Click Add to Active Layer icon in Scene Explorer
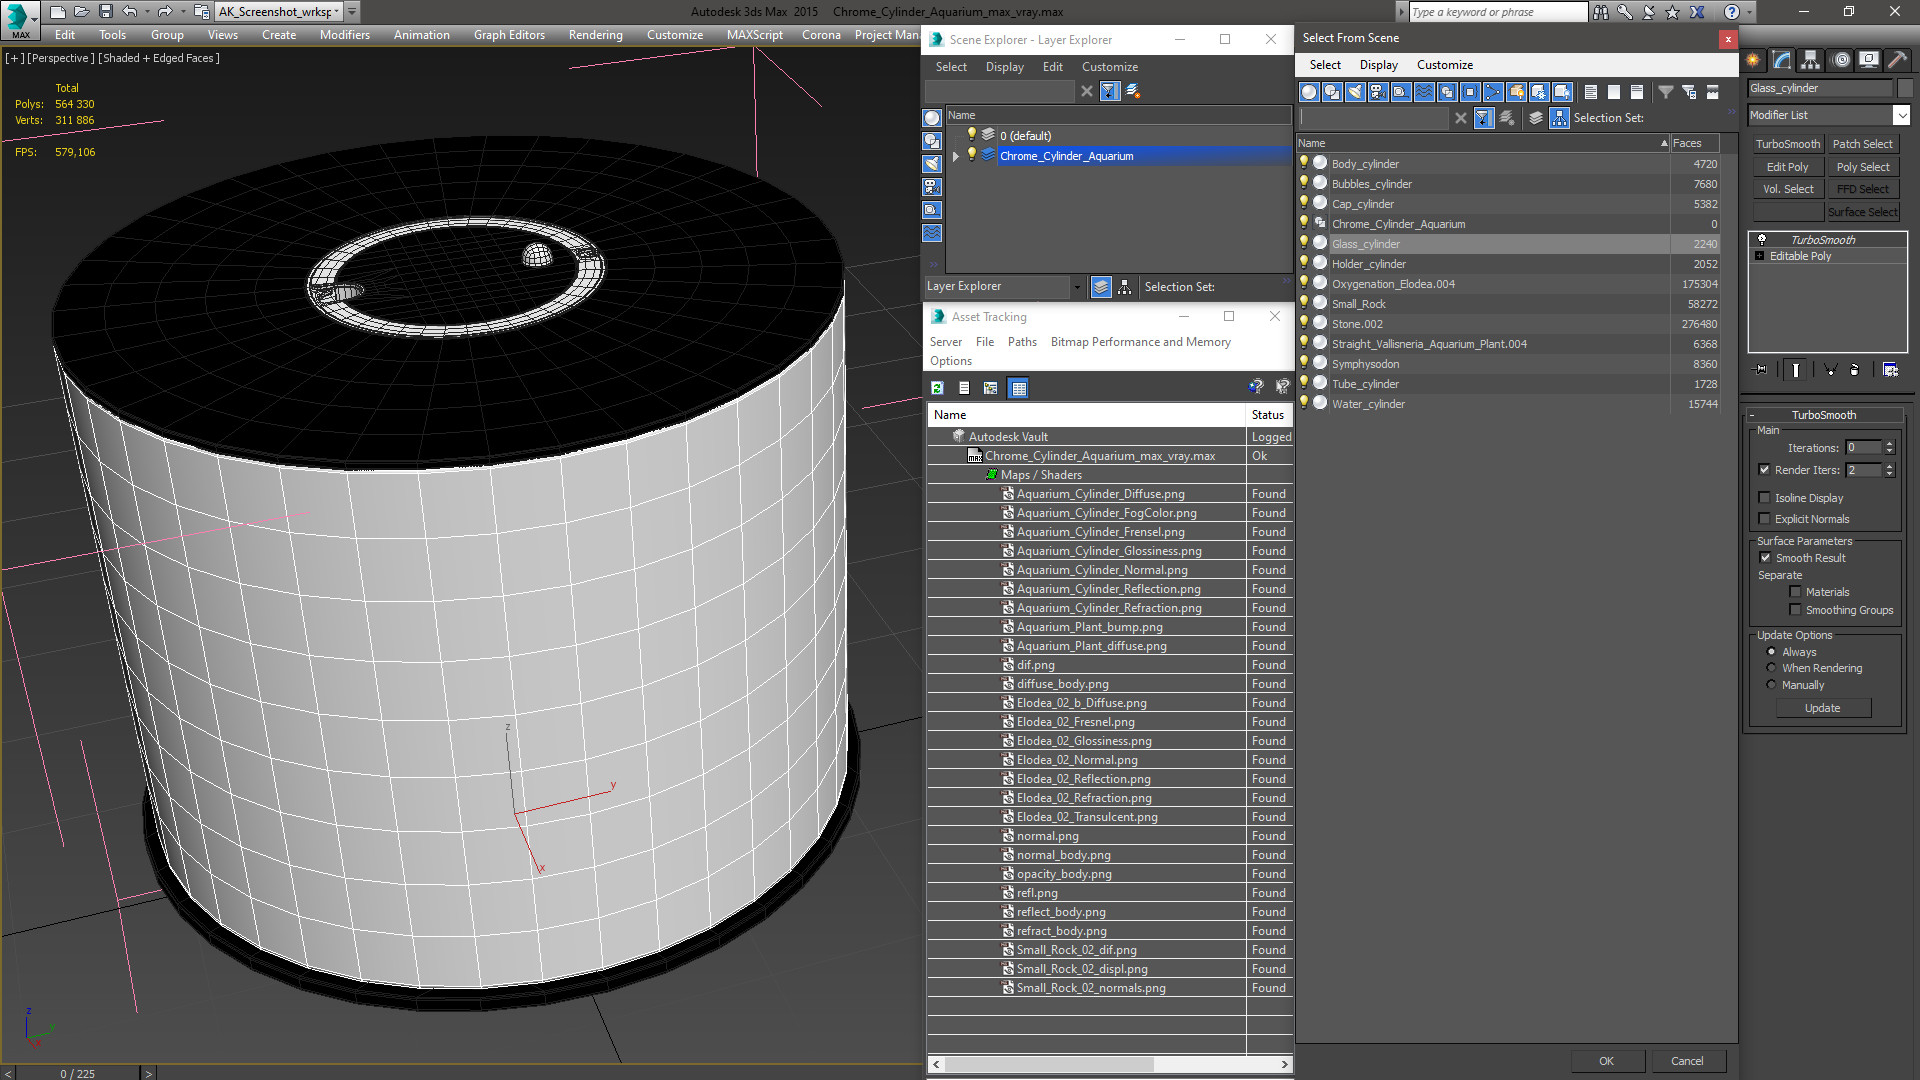Viewport: 1920px width, 1080px height. [x=1133, y=91]
